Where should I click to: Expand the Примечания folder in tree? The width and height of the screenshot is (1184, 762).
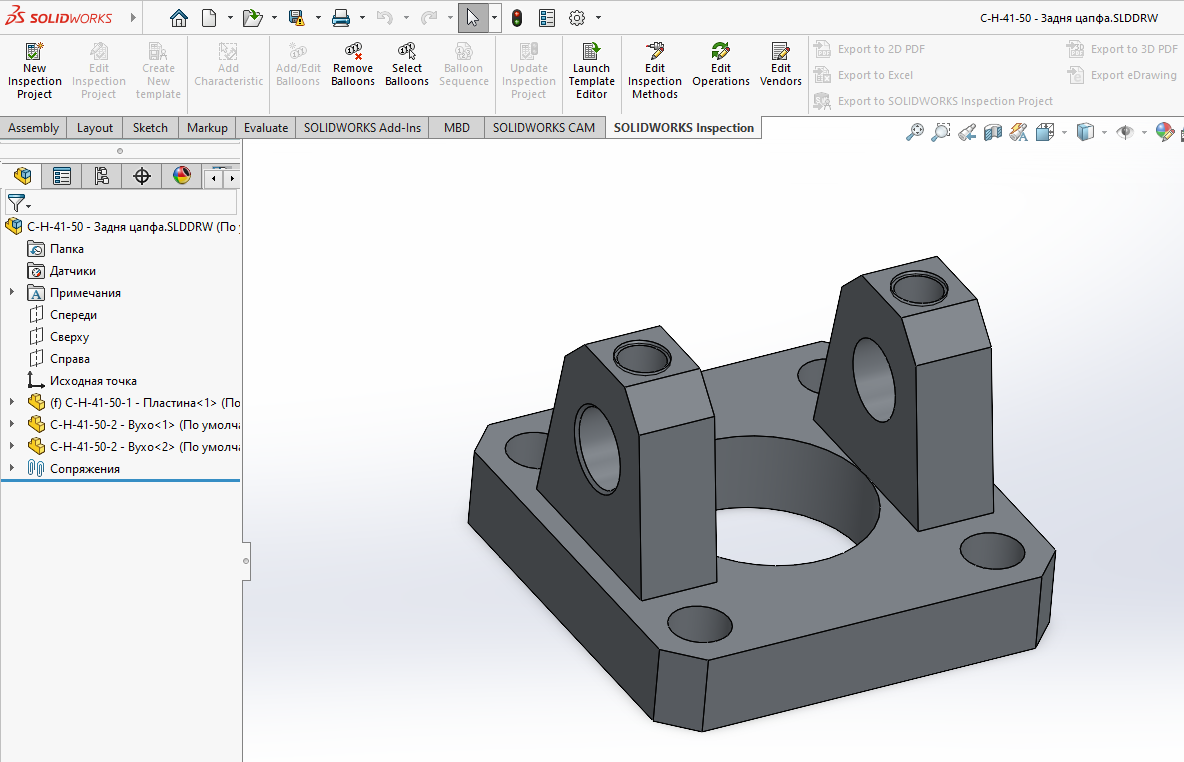12,293
